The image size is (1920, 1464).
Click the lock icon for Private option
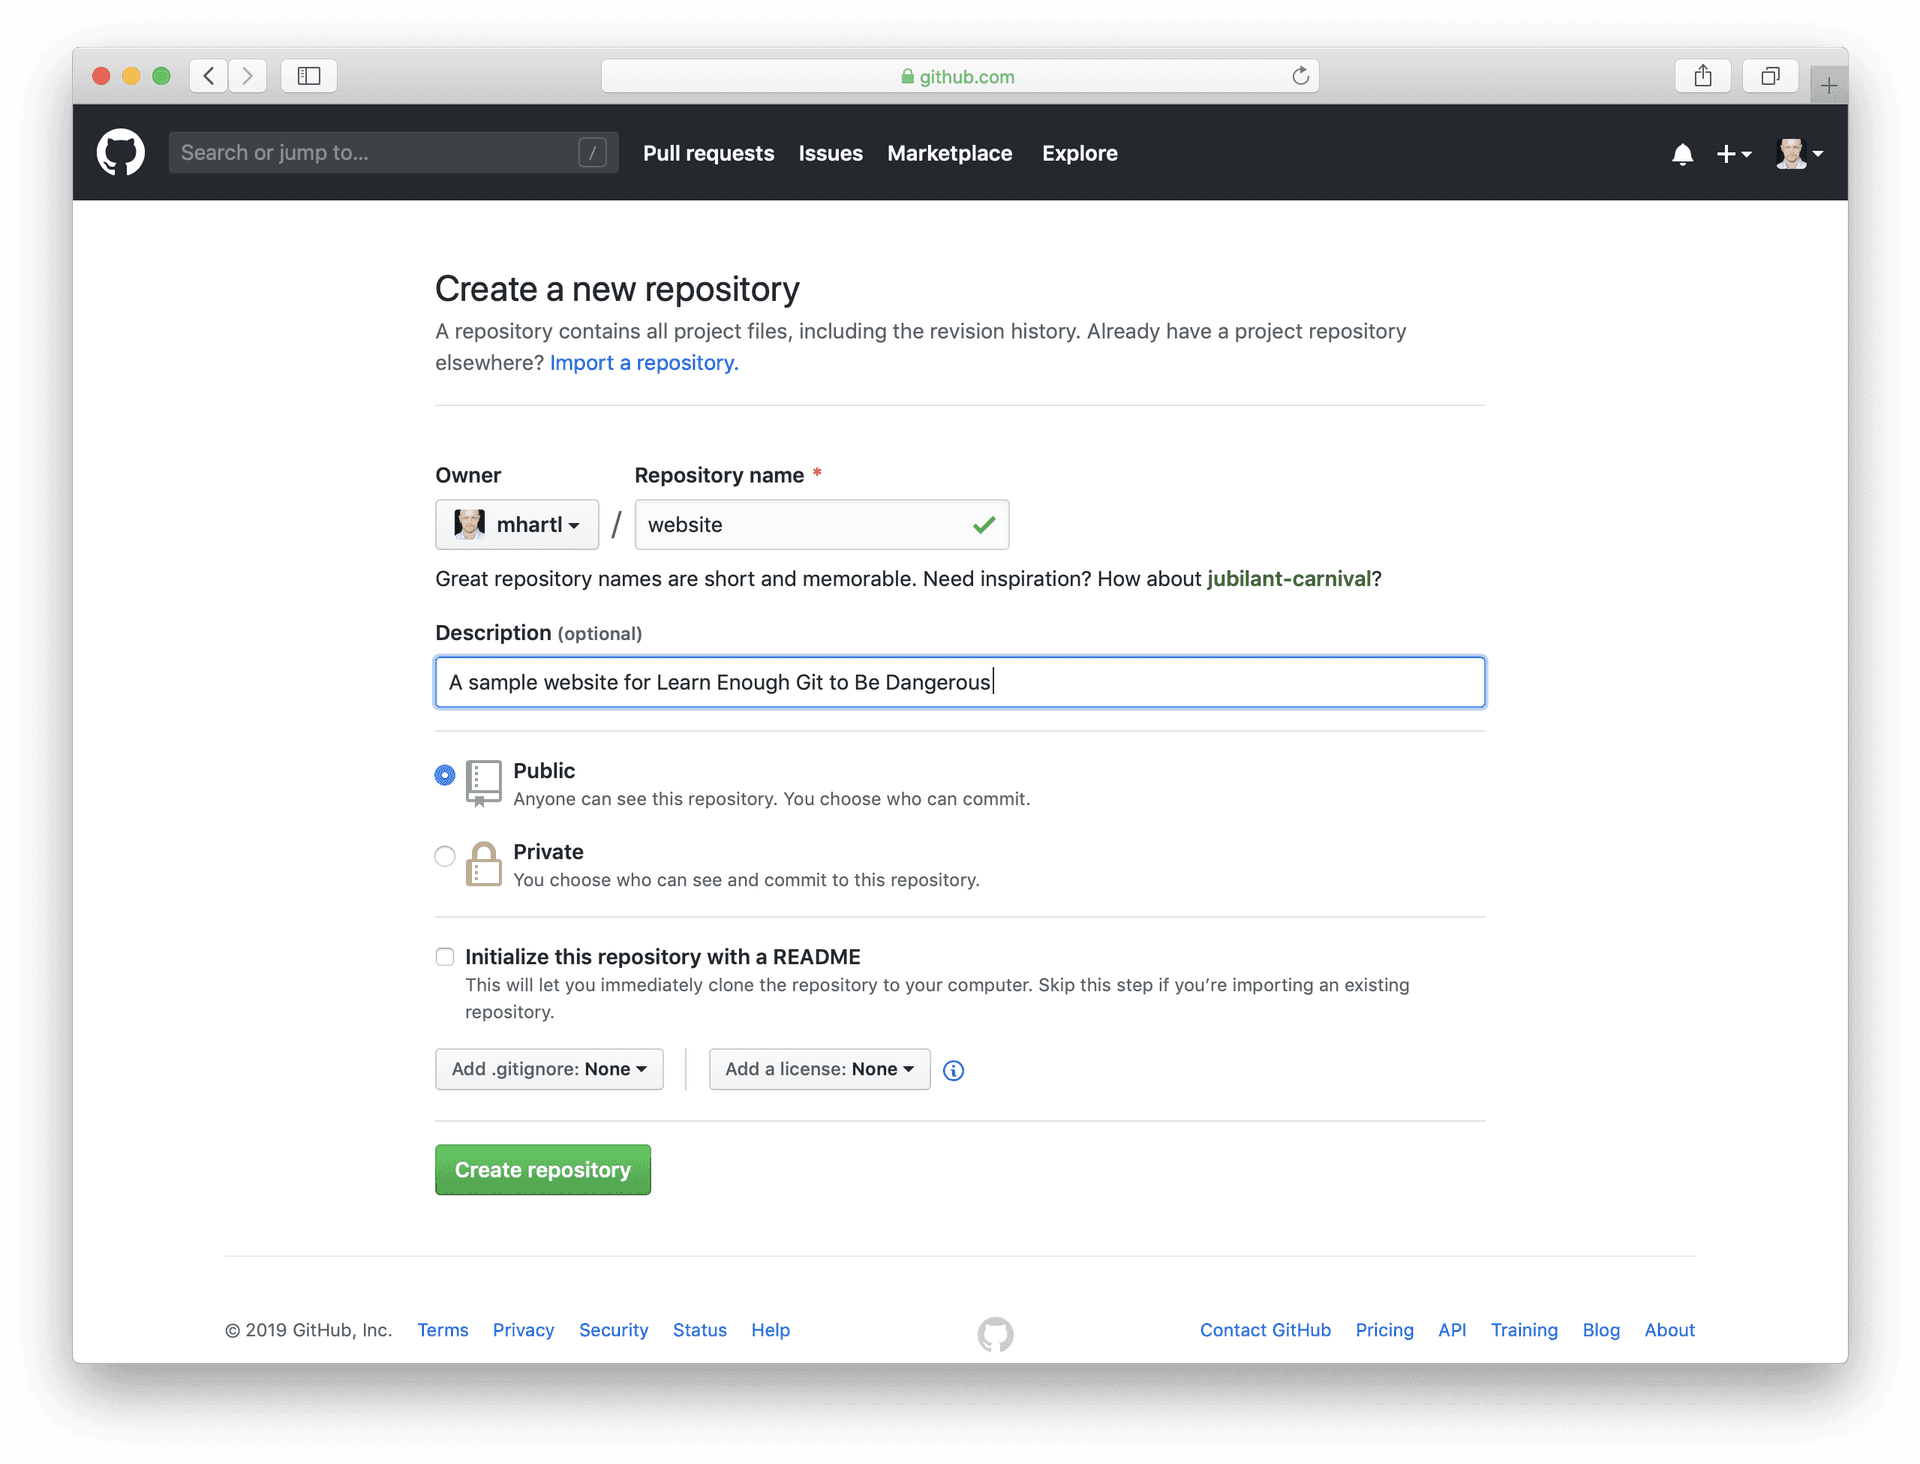click(x=483, y=863)
